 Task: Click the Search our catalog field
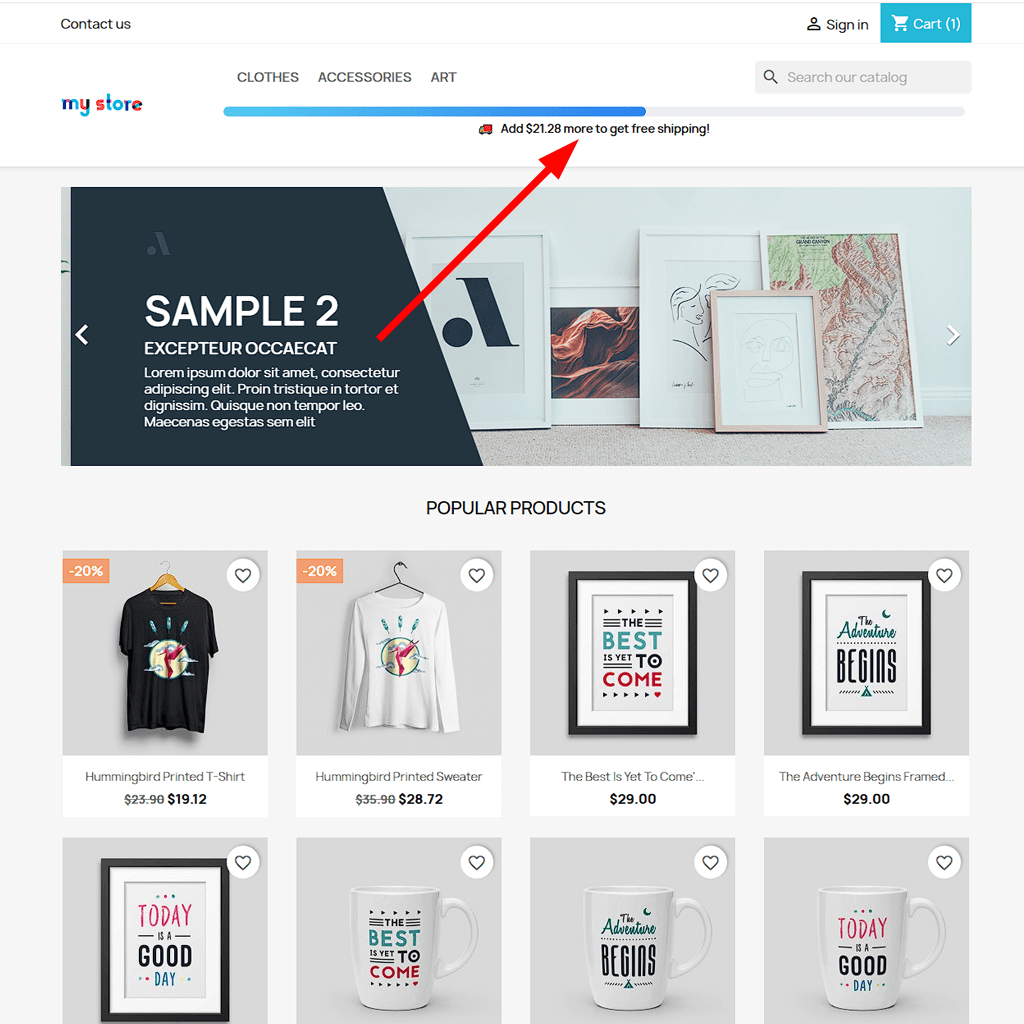click(x=863, y=77)
